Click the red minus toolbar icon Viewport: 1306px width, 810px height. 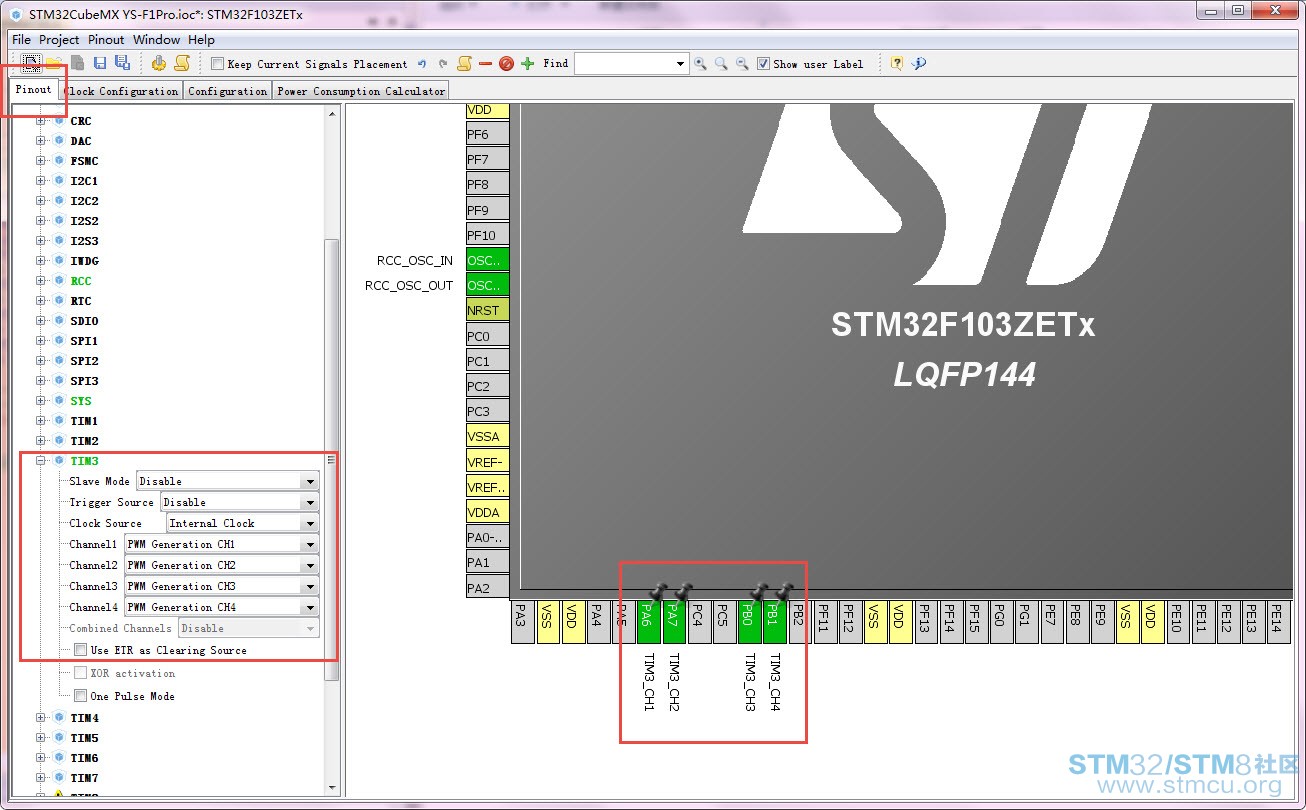point(485,64)
